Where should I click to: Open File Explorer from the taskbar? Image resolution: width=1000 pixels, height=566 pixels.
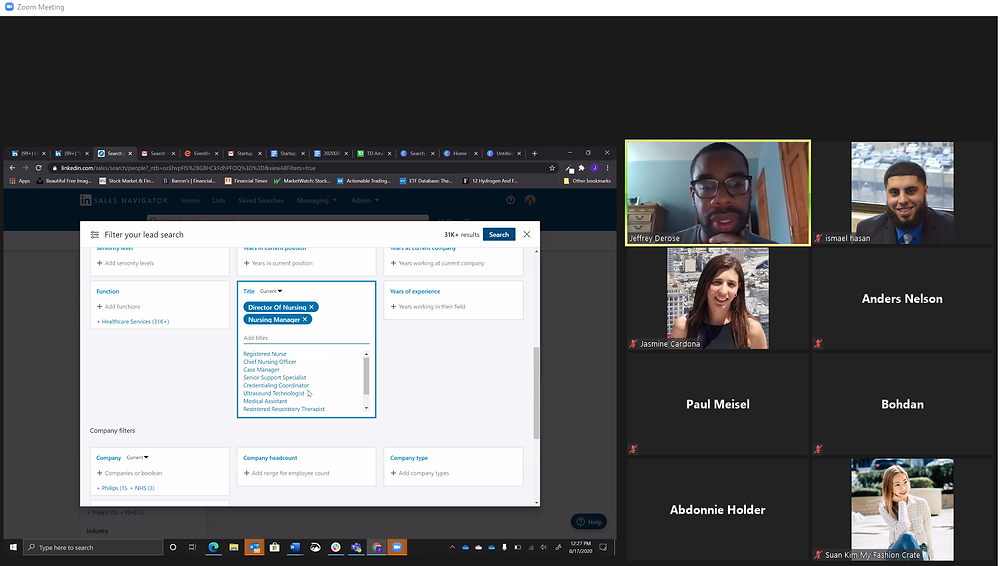[234, 547]
